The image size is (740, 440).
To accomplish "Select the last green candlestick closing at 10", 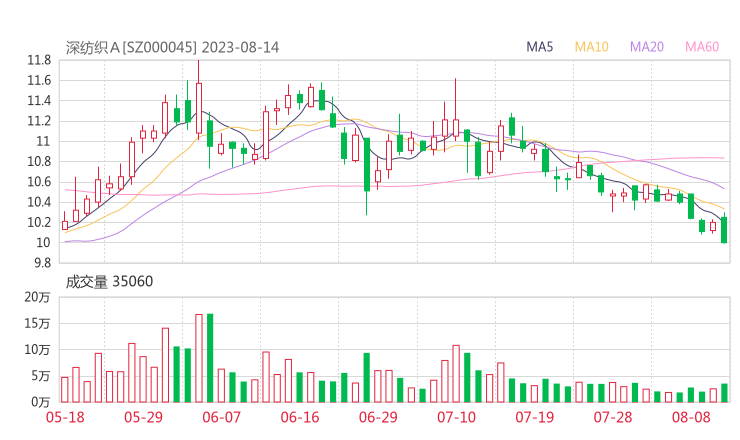I will [x=724, y=229].
